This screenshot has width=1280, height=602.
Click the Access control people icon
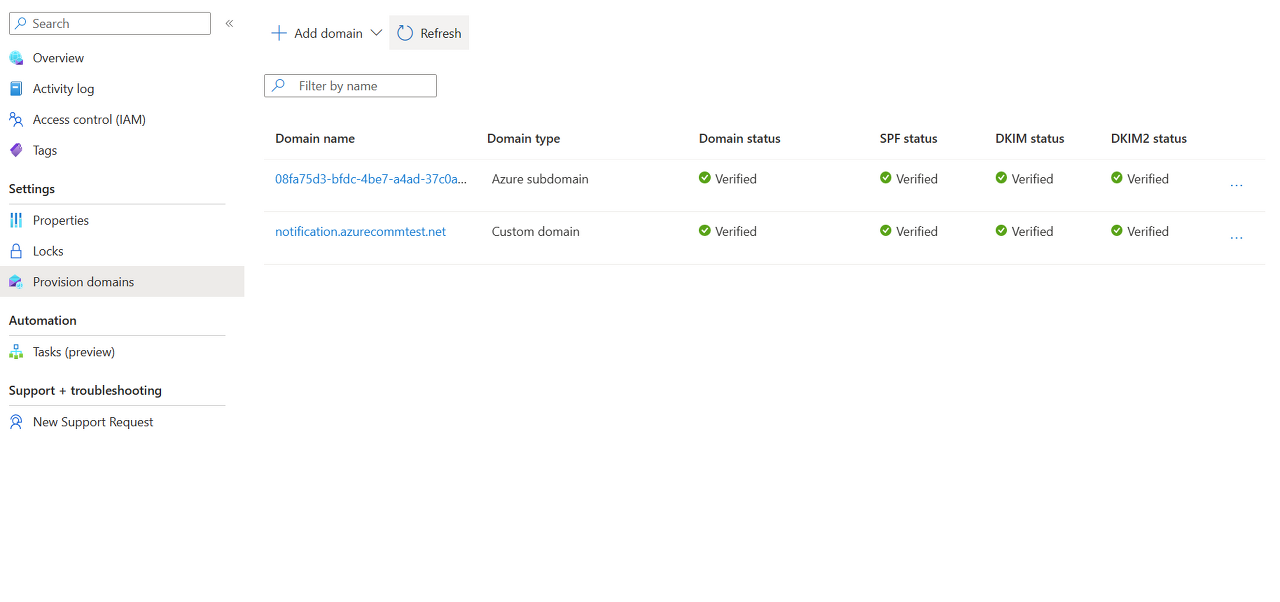[x=16, y=119]
